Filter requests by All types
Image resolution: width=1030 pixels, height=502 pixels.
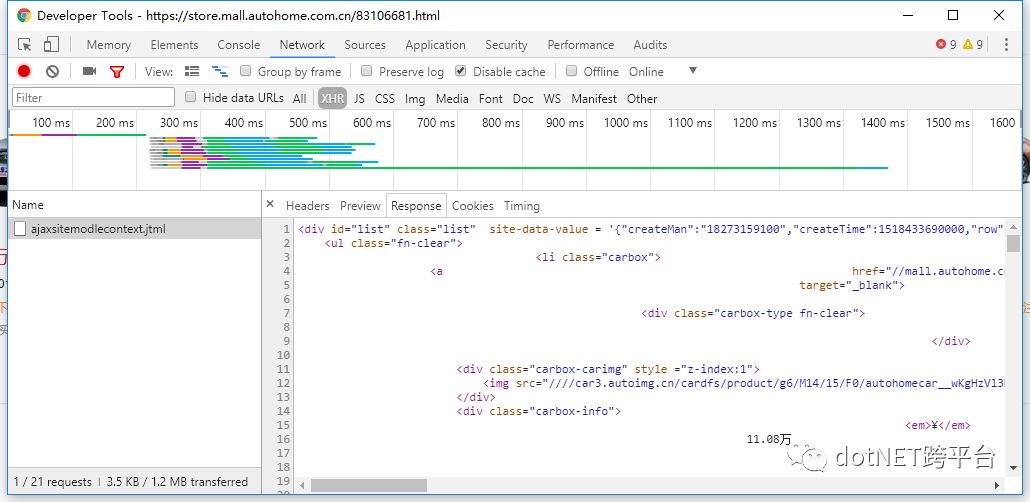300,99
